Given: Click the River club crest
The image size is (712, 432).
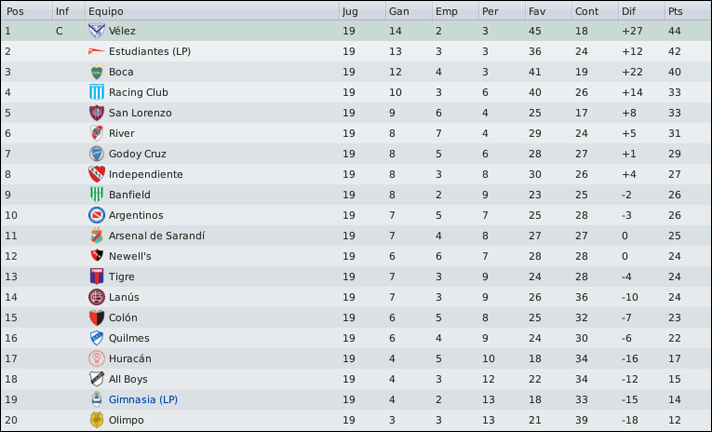Looking at the screenshot, I should coord(96,133).
